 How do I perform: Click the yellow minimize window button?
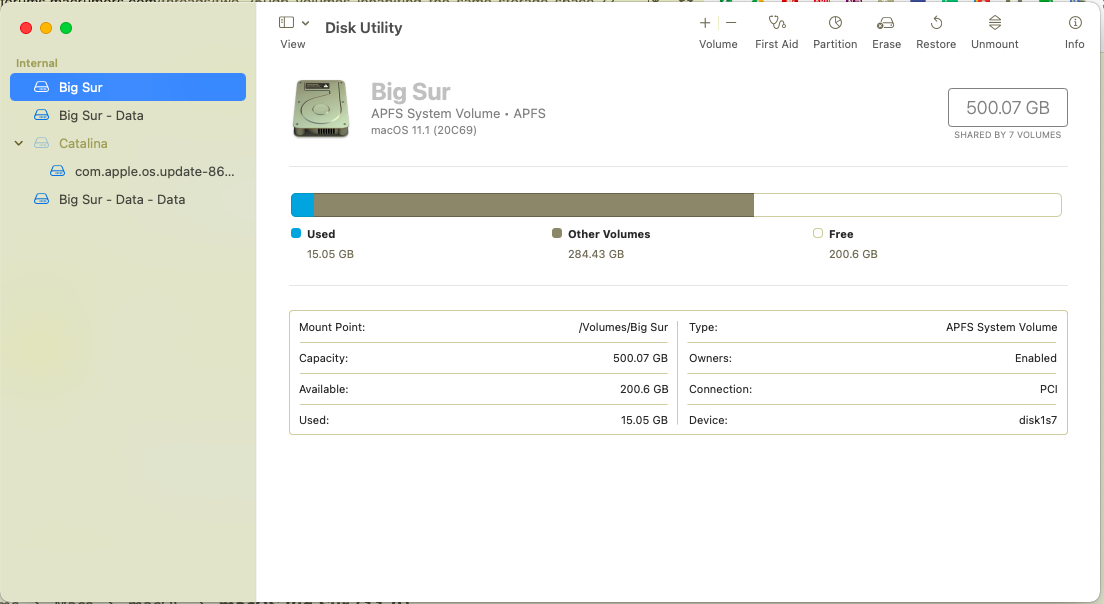tap(46, 28)
